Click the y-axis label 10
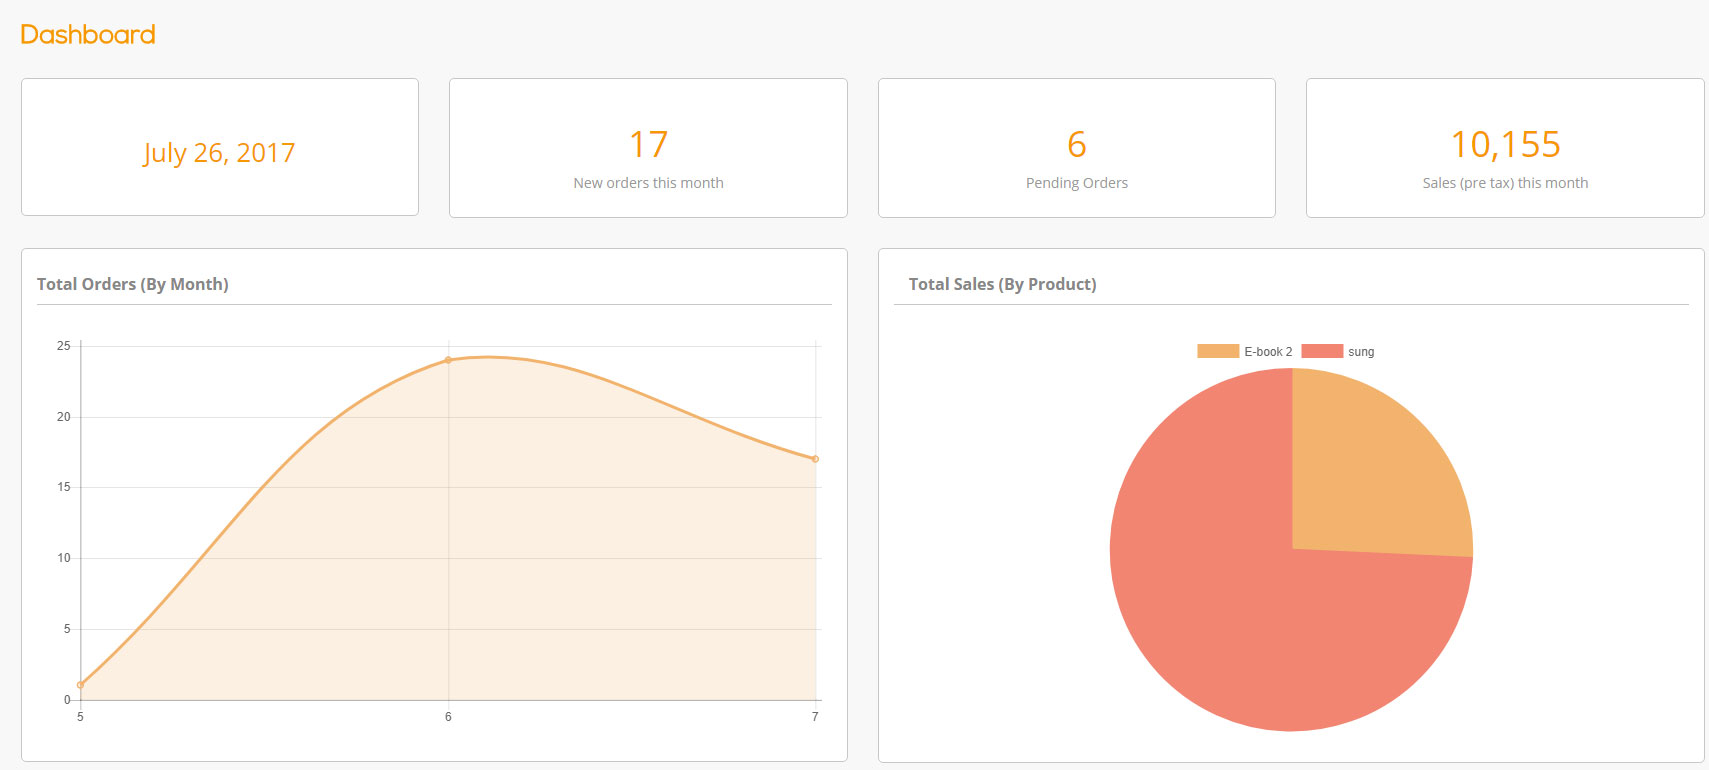The width and height of the screenshot is (1709, 770). (64, 558)
